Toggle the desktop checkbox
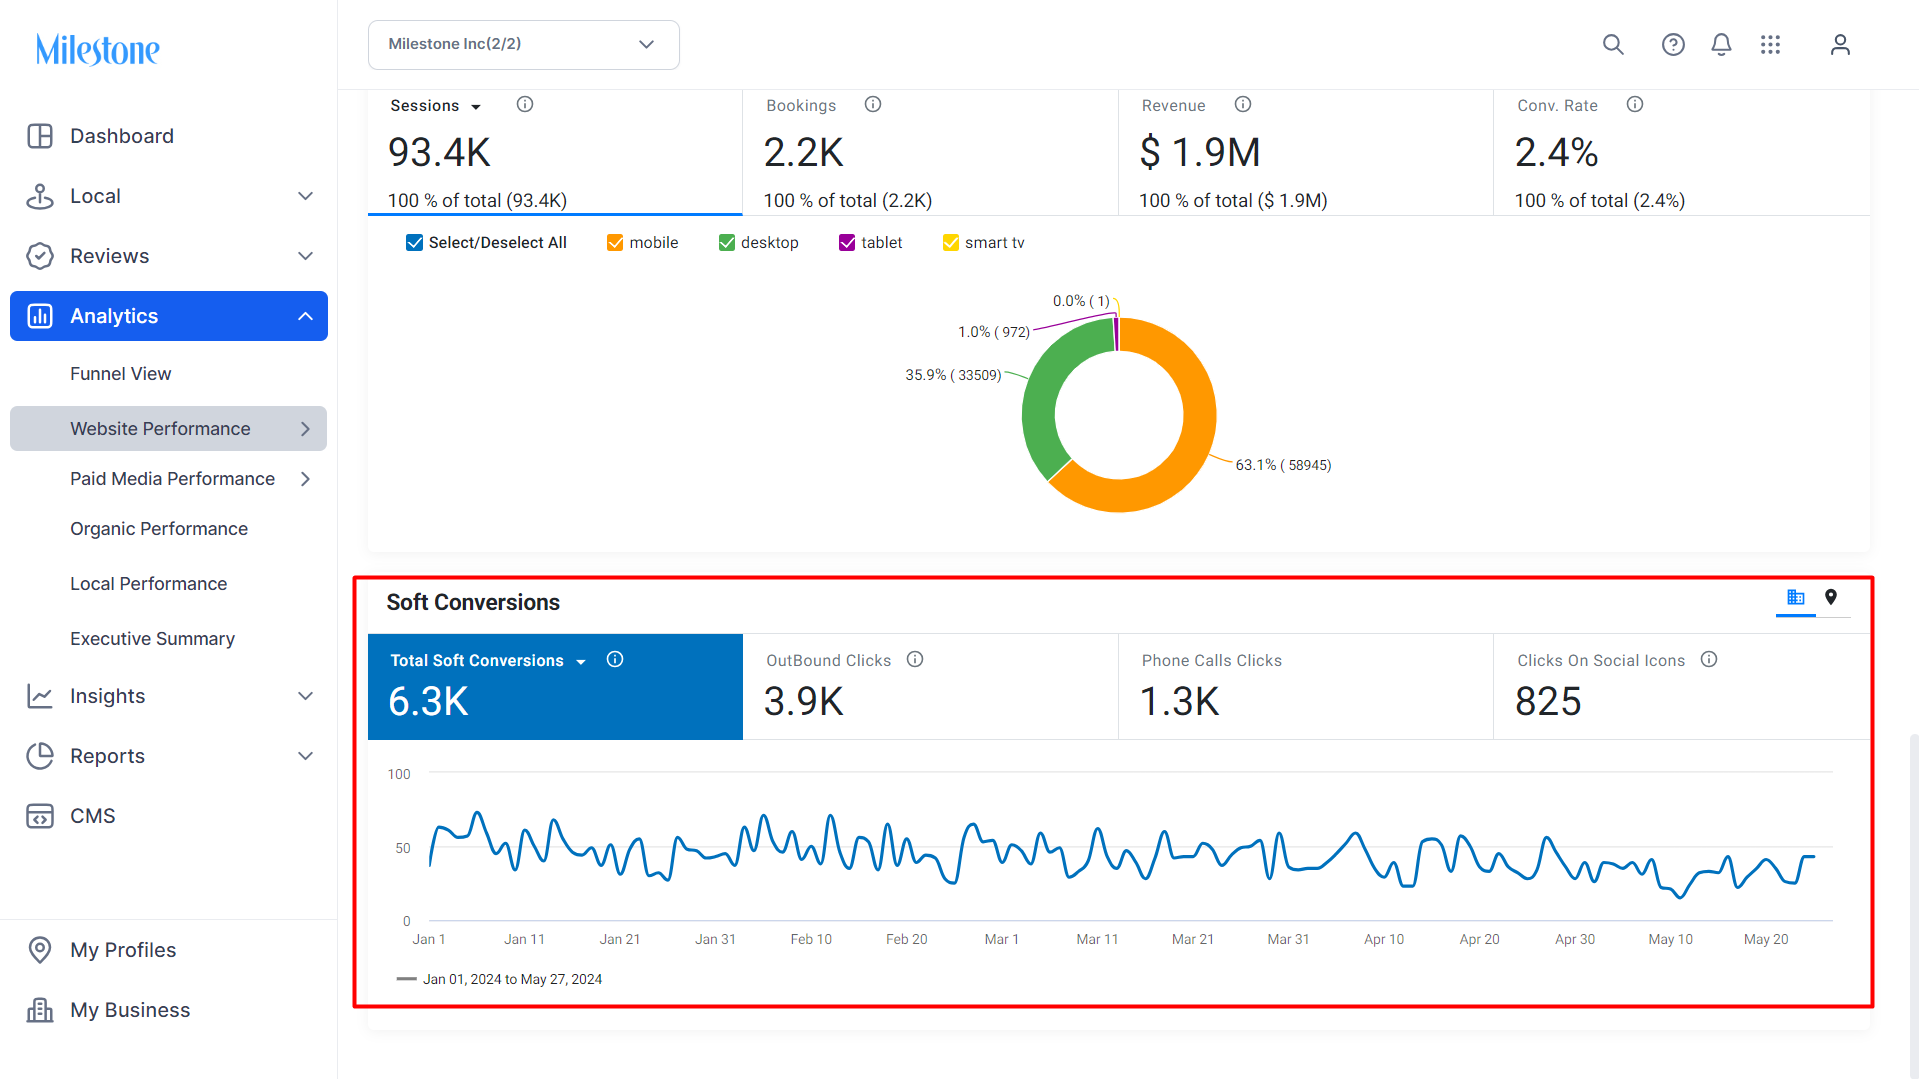This screenshot has width=1919, height=1079. (x=727, y=243)
